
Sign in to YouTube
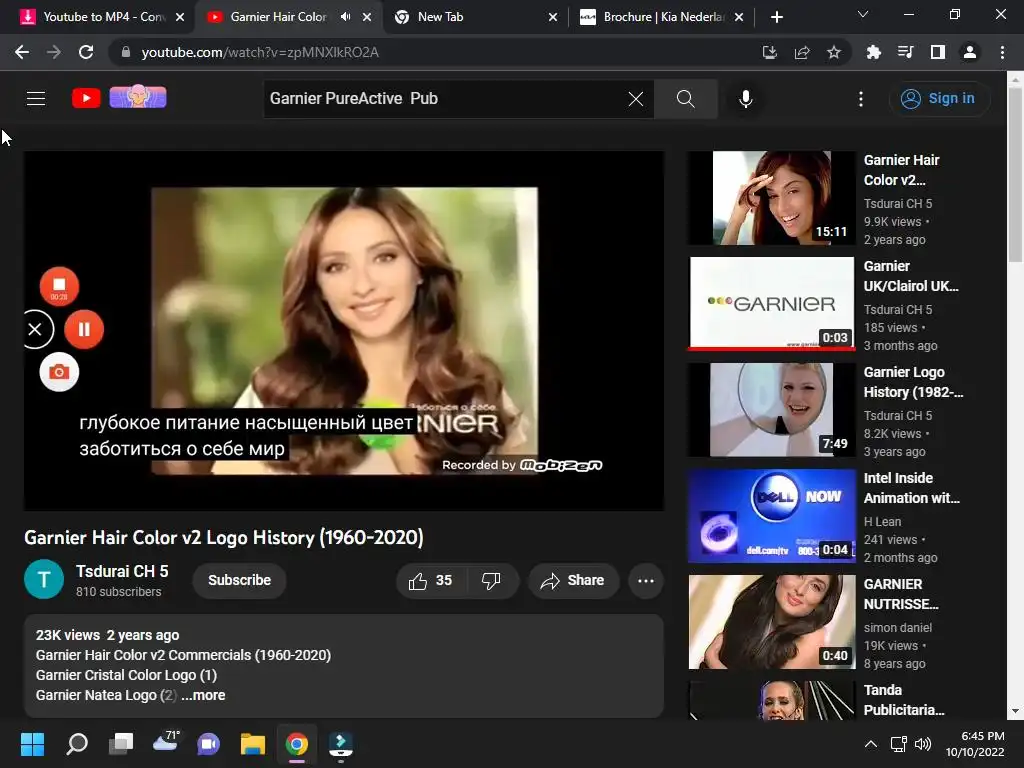tap(938, 99)
